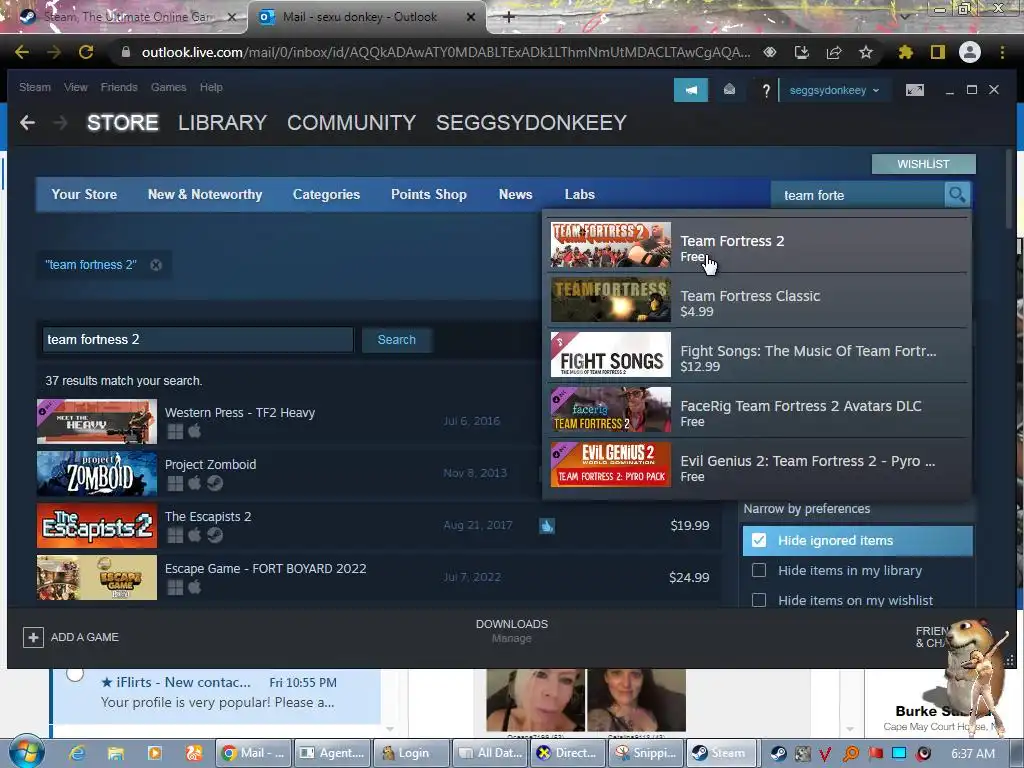
Task: Open the Steam inbox envelope icon
Action: [729, 90]
